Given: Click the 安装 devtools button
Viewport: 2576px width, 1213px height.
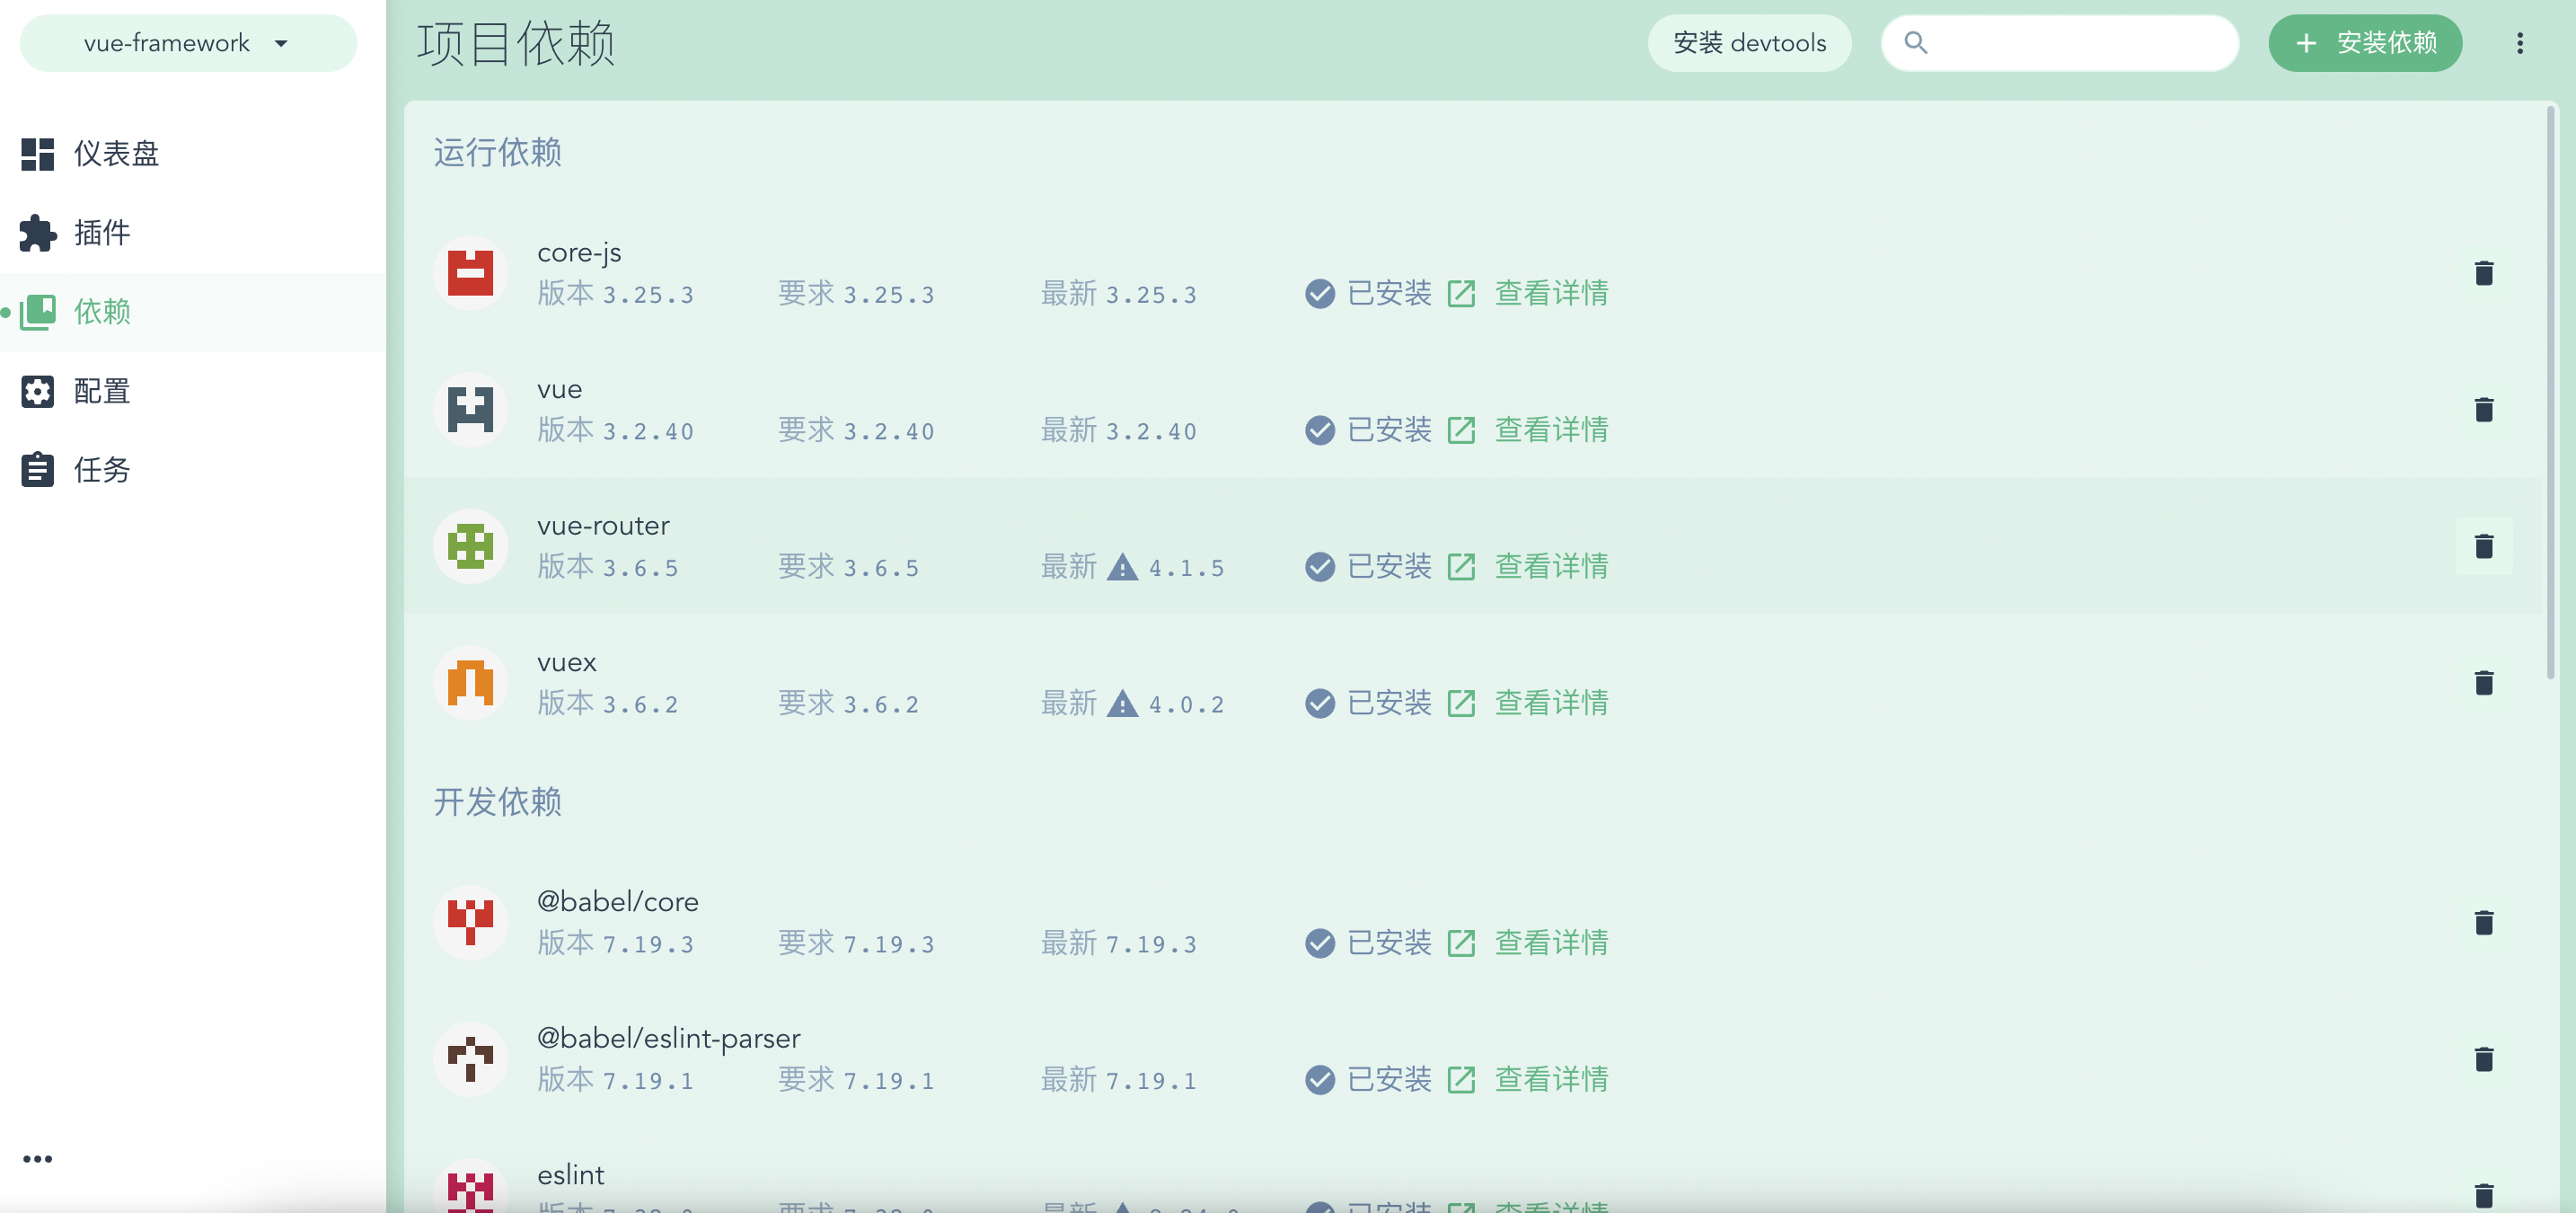Looking at the screenshot, I should pyautogui.click(x=1749, y=43).
